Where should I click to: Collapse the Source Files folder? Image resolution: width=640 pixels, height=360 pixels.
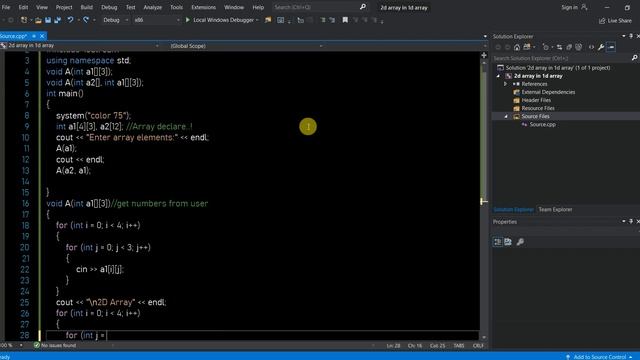click(506, 116)
